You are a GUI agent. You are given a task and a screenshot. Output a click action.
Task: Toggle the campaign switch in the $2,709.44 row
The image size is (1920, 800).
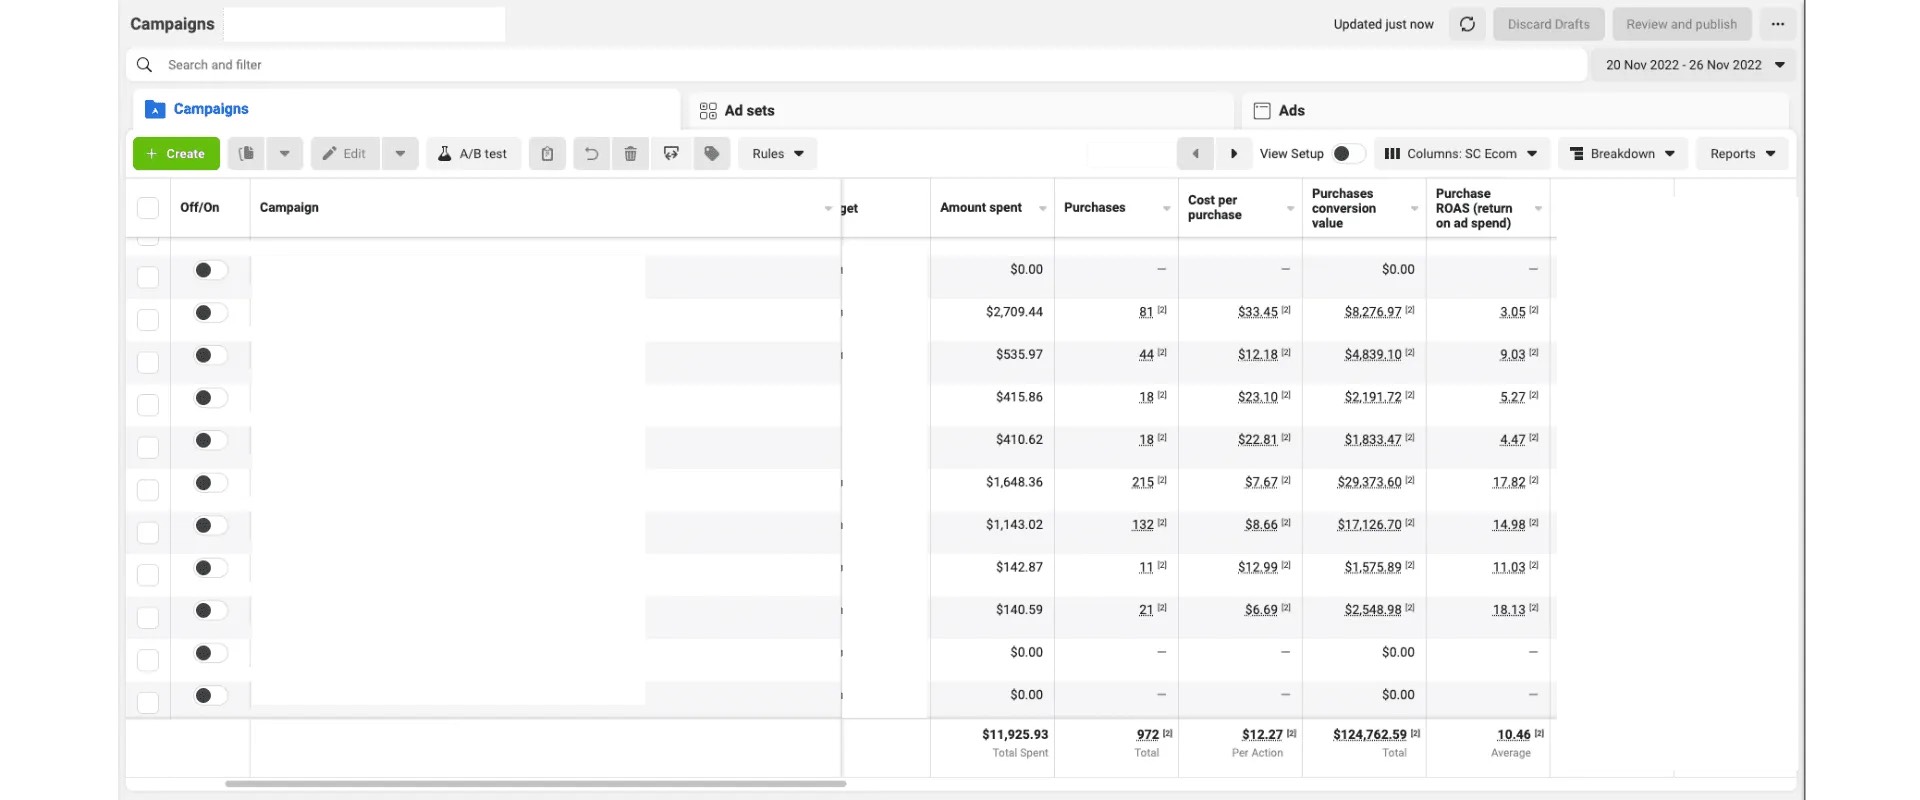(x=210, y=313)
